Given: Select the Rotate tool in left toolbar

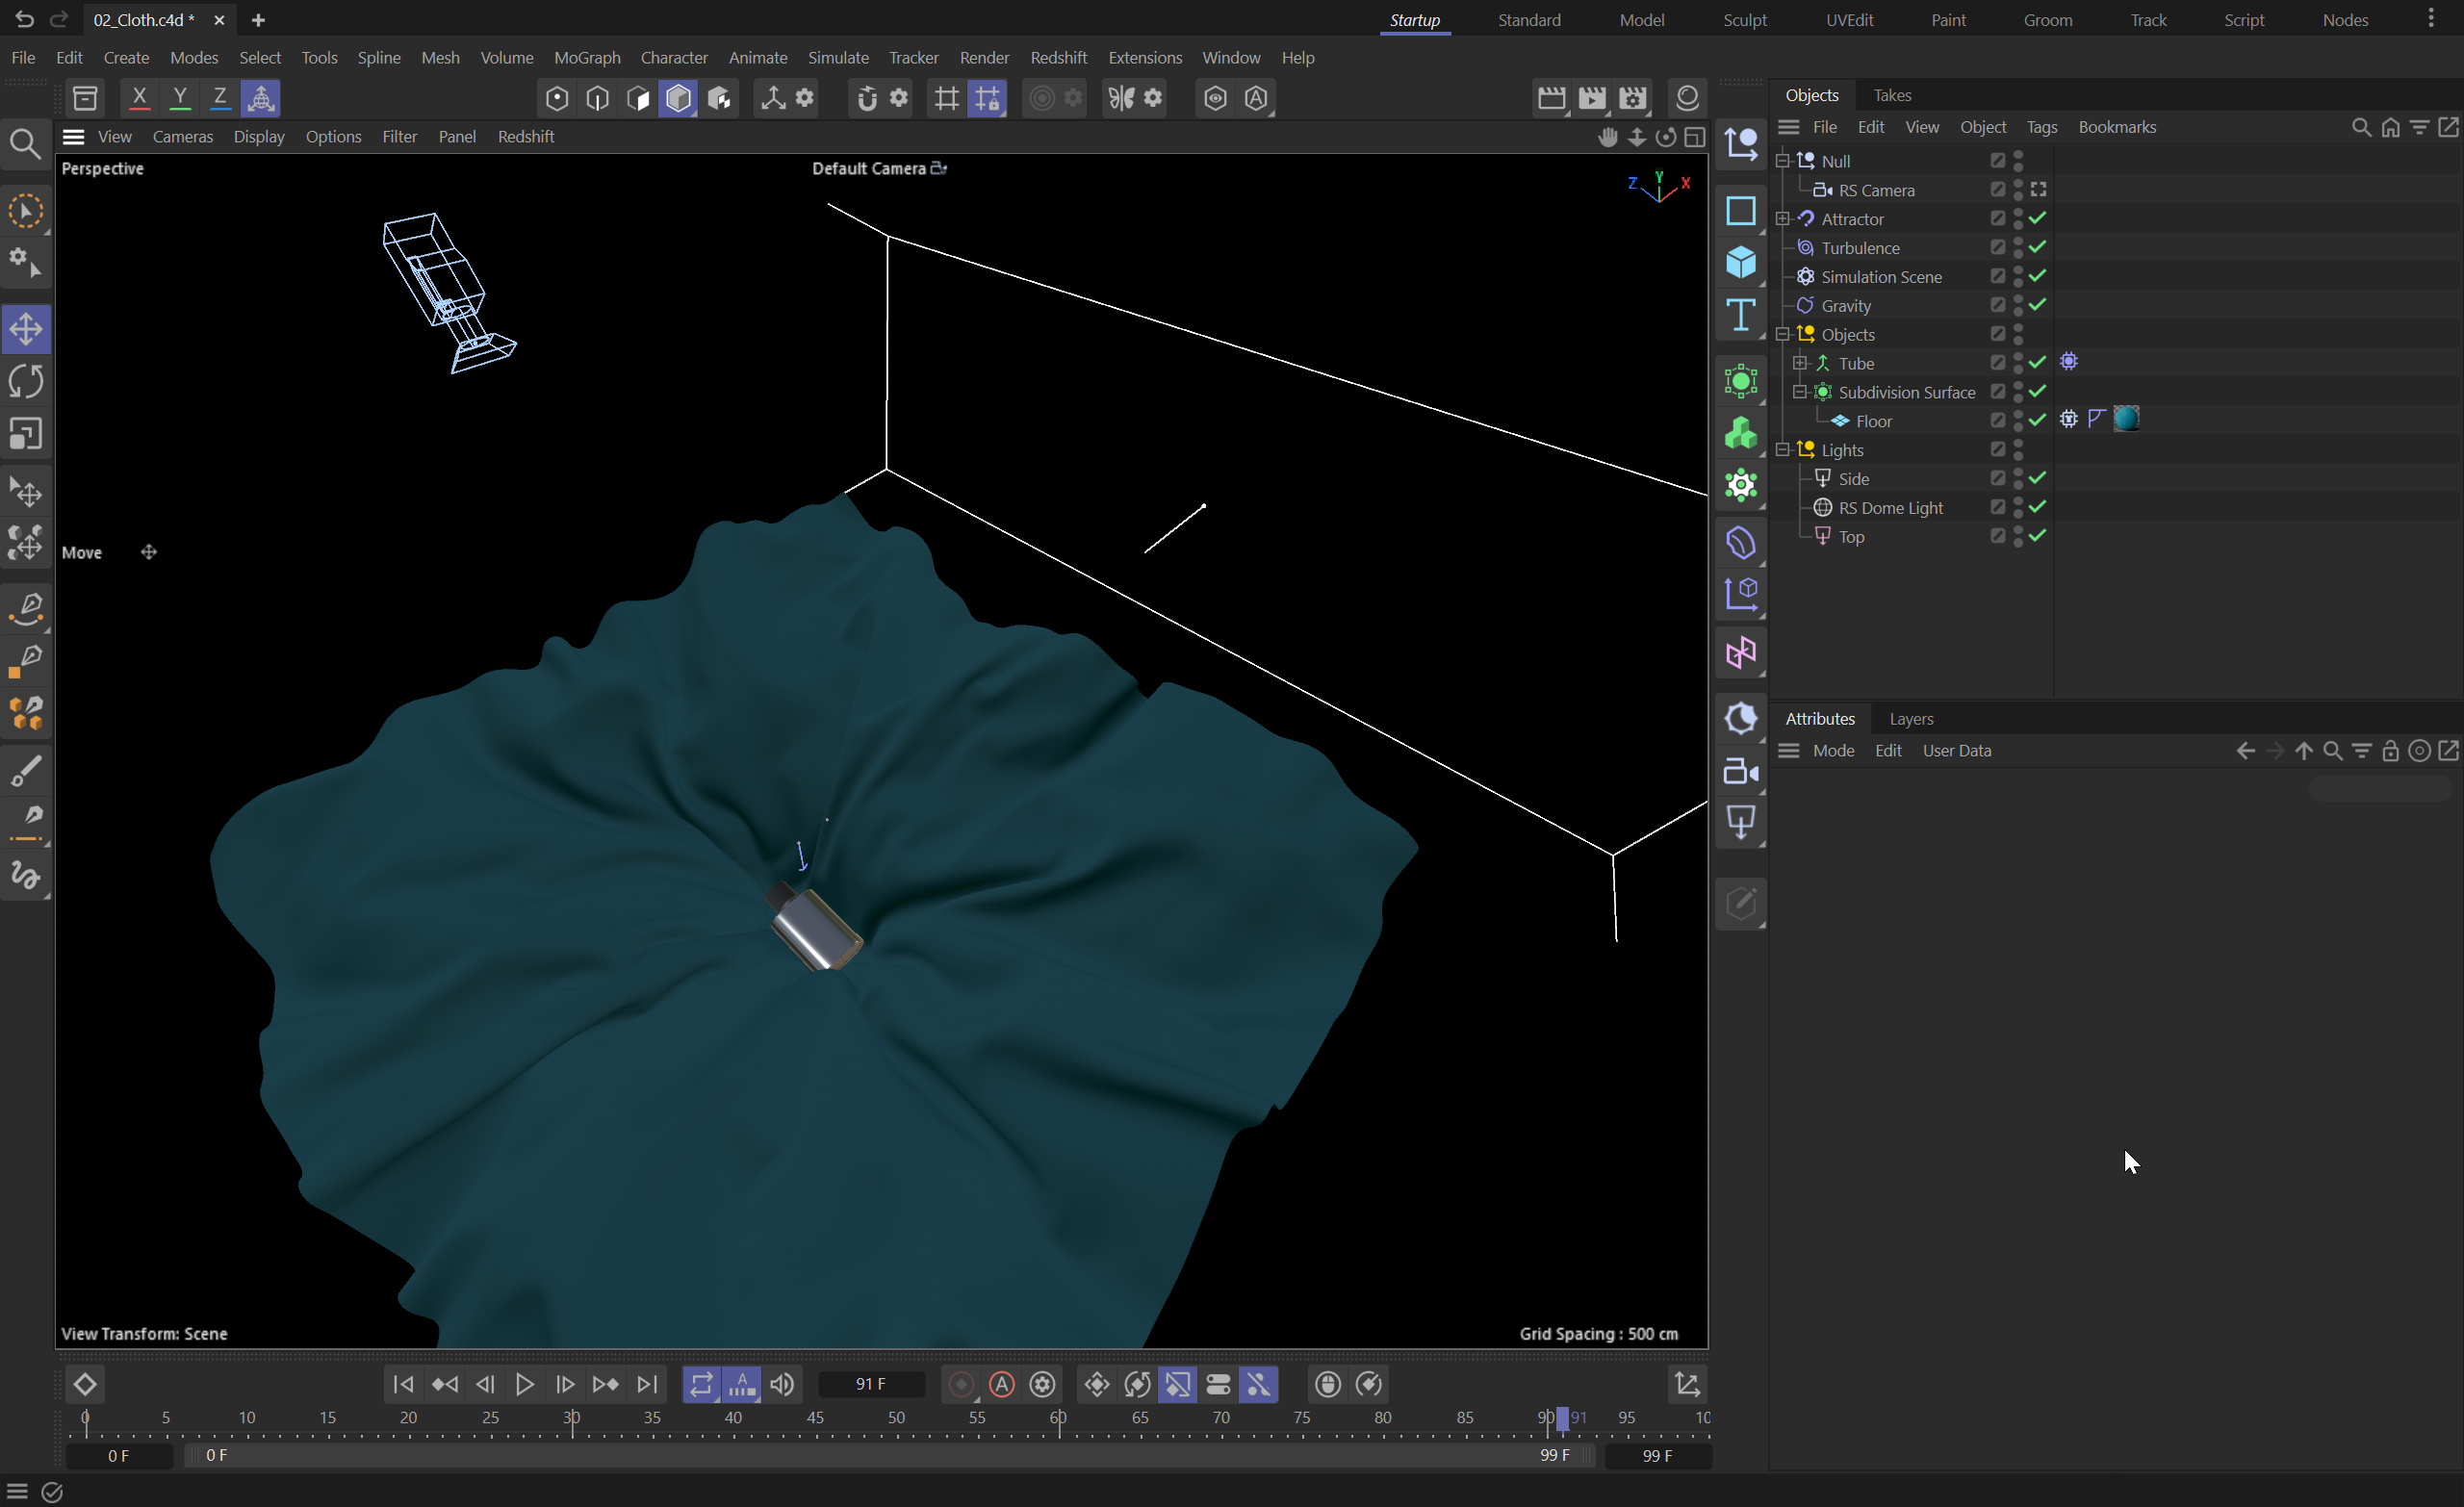Looking at the screenshot, I should [26, 381].
